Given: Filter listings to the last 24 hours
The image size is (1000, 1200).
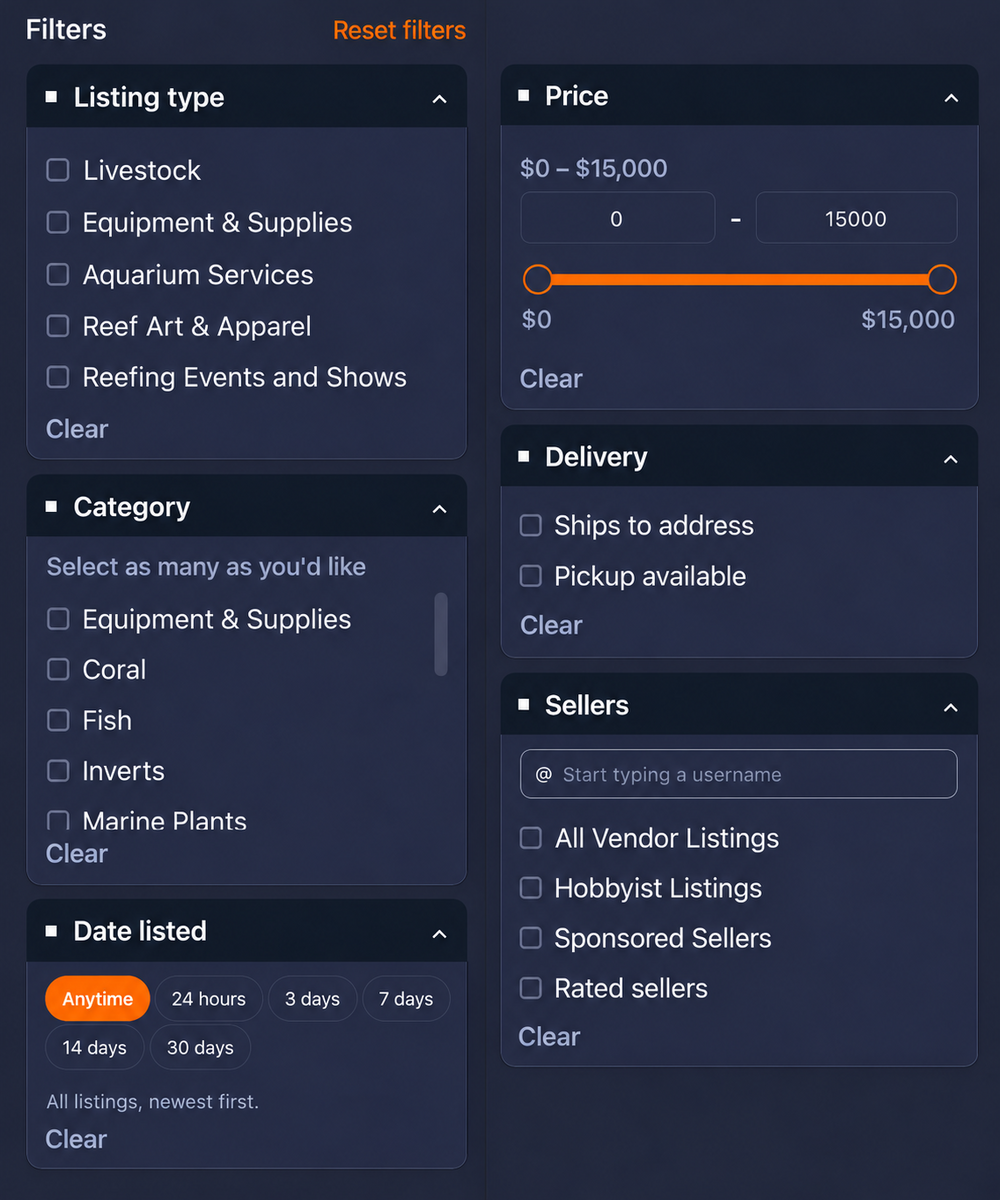Looking at the screenshot, I should (x=208, y=999).
